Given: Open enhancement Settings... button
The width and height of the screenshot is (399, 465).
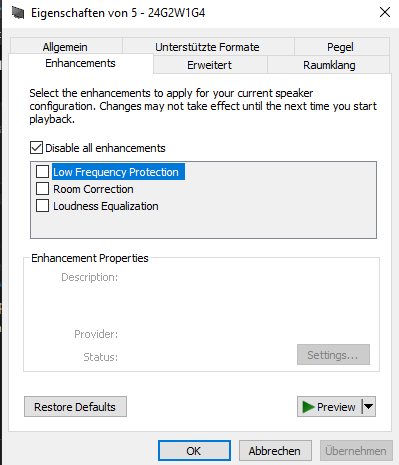Looking at the screenshot, I should point(333,355).
